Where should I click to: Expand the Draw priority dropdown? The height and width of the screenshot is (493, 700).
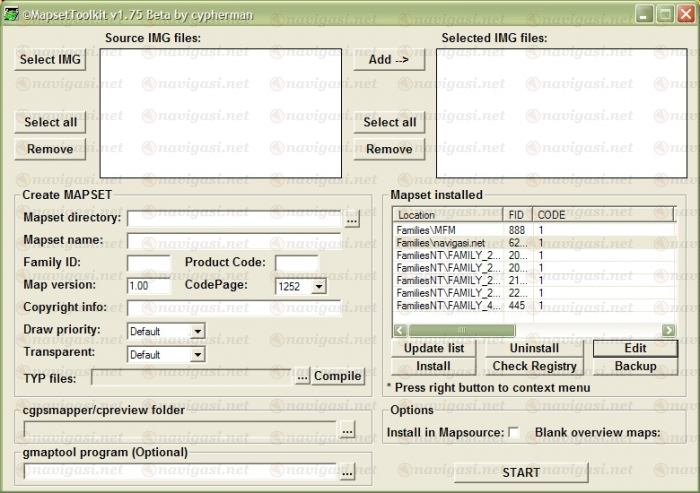(x=197, y=331)
